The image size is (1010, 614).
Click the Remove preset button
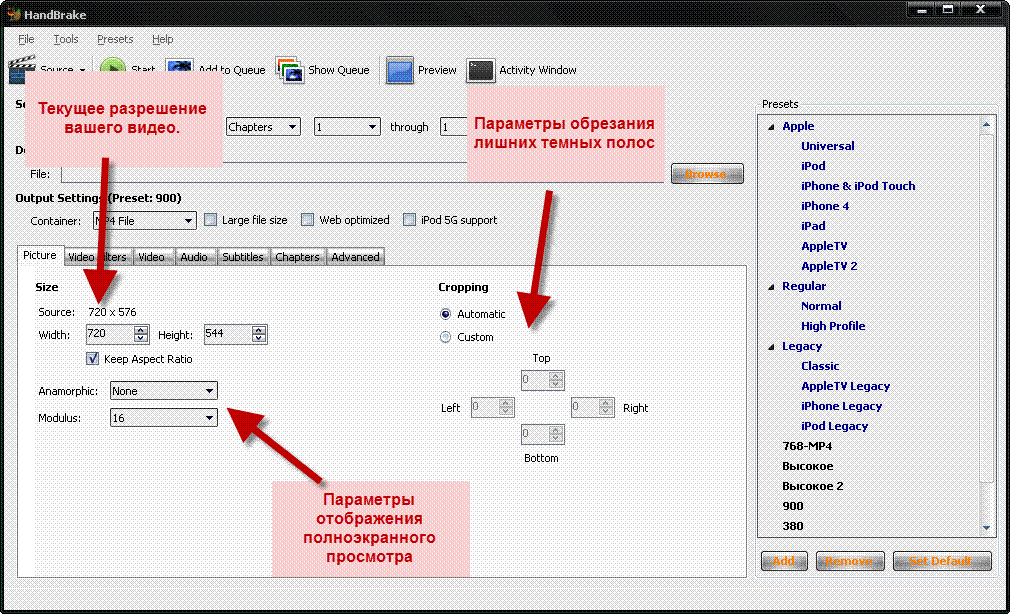[850, 561]
